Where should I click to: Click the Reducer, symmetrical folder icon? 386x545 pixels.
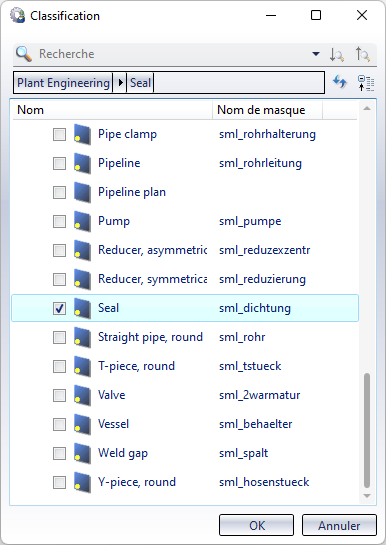click(82, 279)
